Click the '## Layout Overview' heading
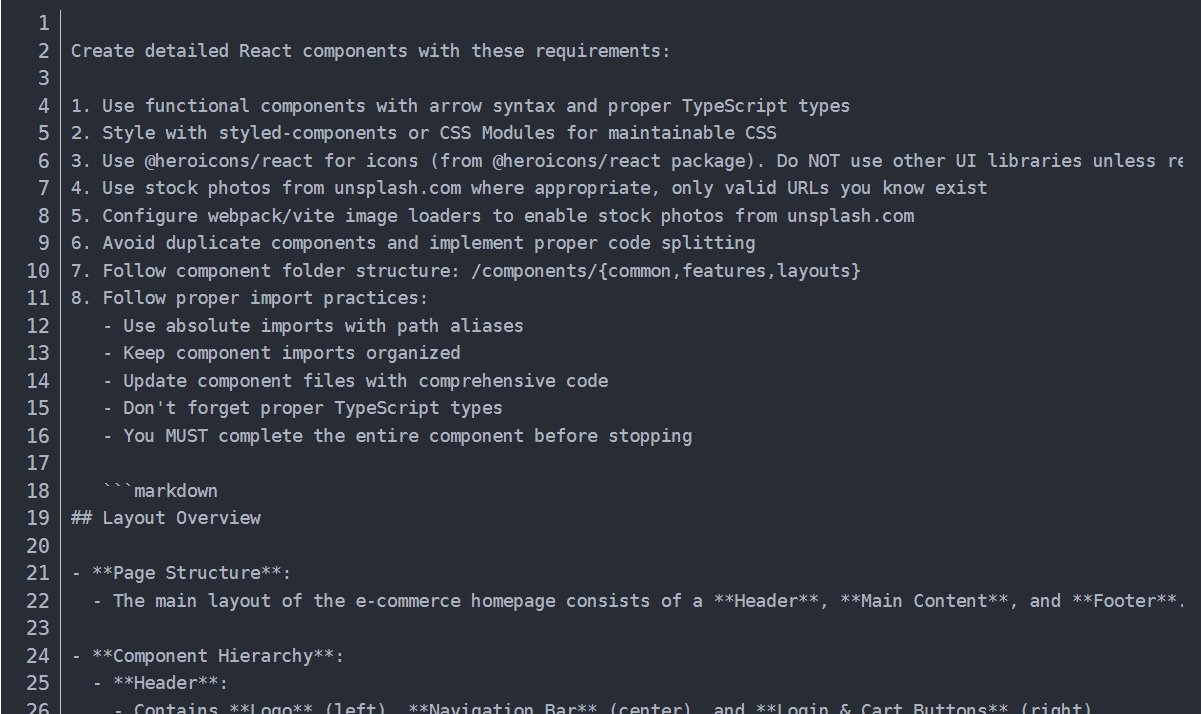This screenshot has height=714, width=1201. point(166,518)
